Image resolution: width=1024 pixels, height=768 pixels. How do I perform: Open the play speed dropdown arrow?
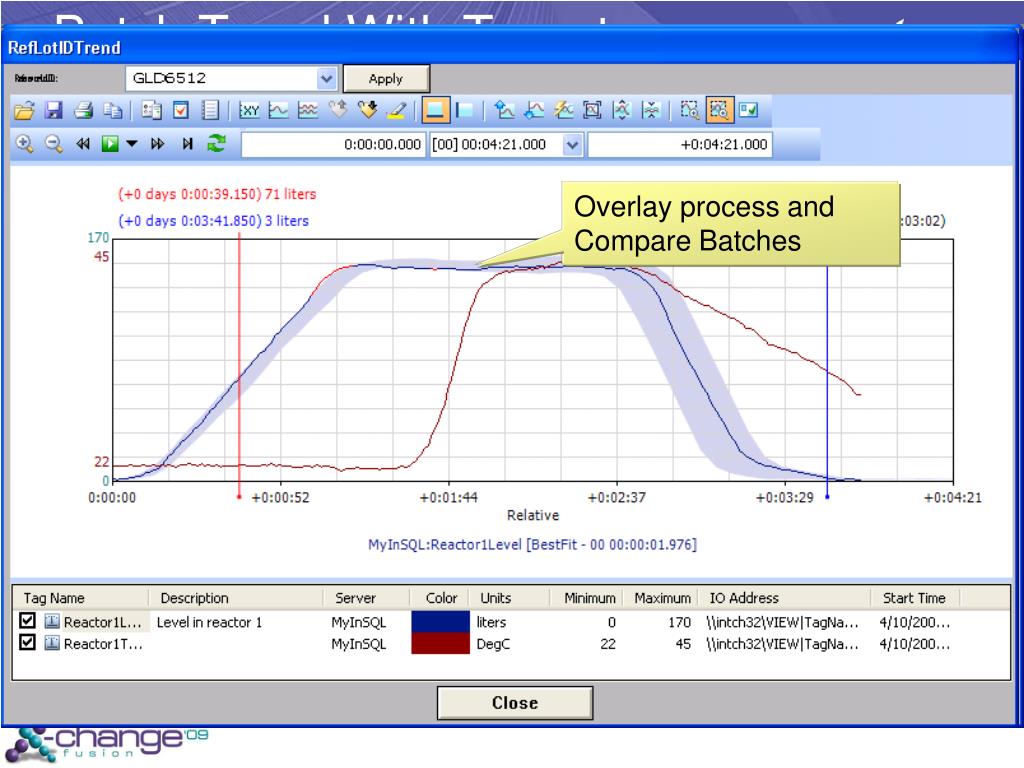coord(132,144)
